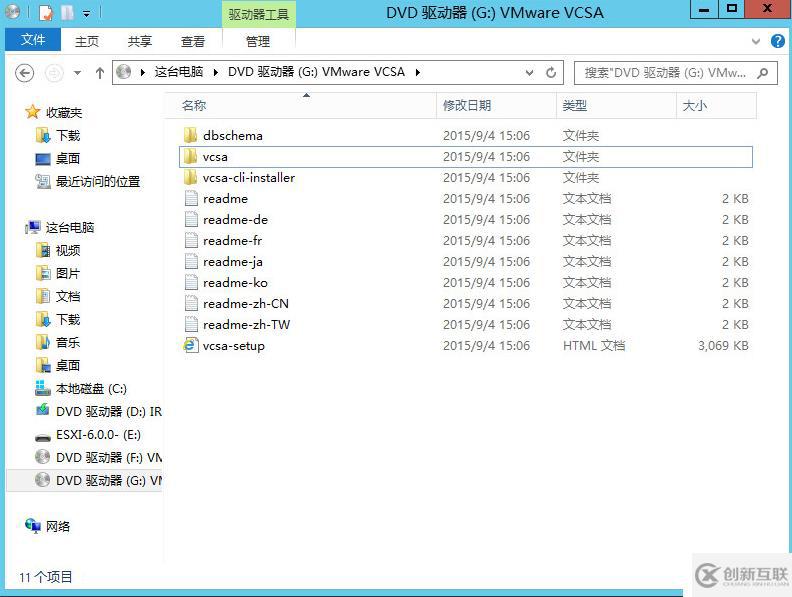Sort by 名称 column header

pyautogui.click(x=301, y=106)
